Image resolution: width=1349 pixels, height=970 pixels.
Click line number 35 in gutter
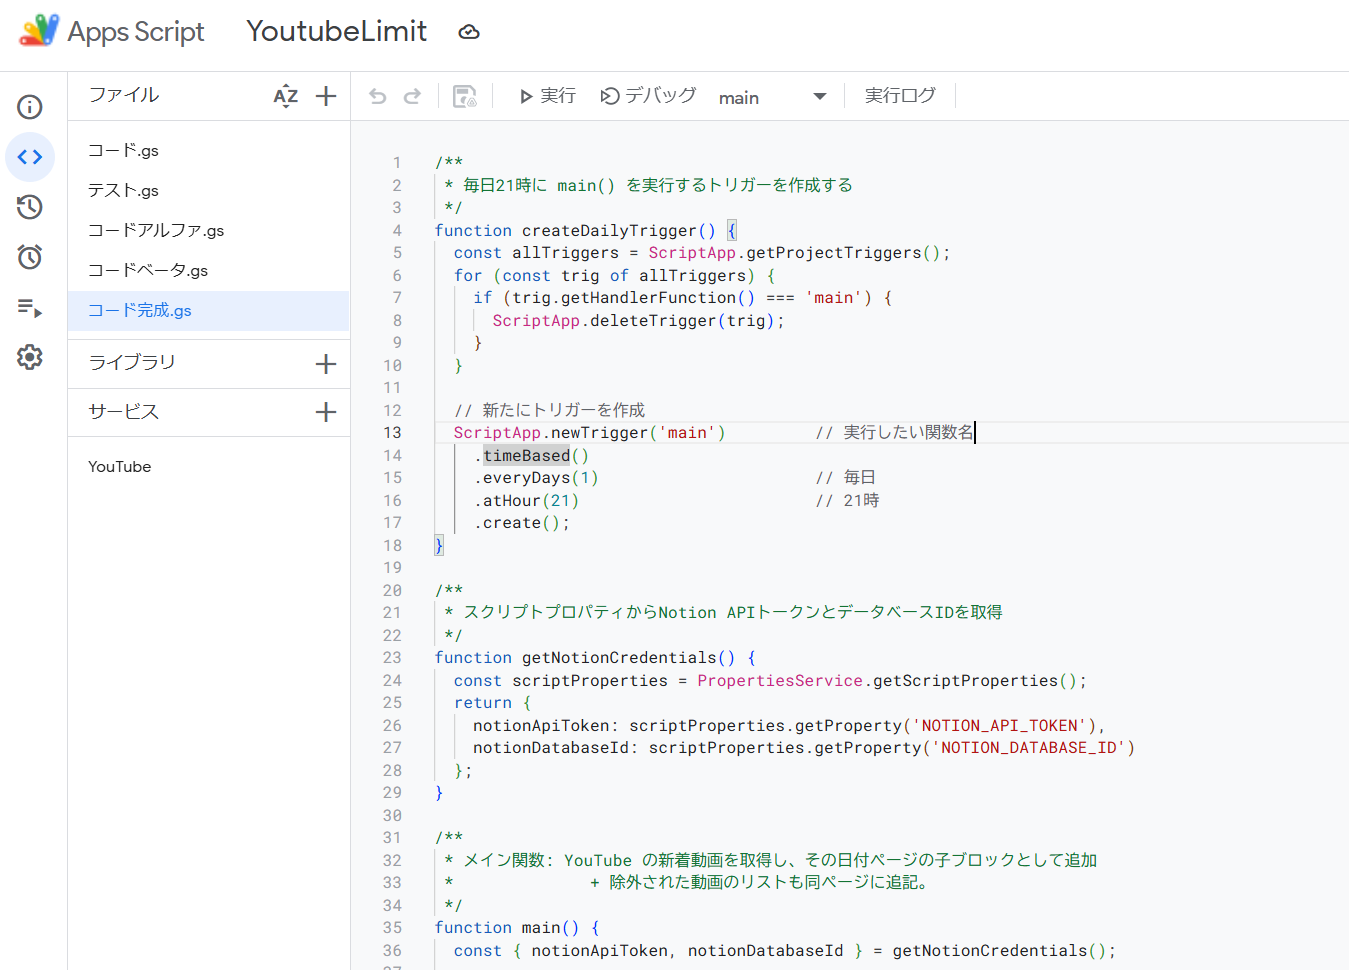[x=392, y=928]
